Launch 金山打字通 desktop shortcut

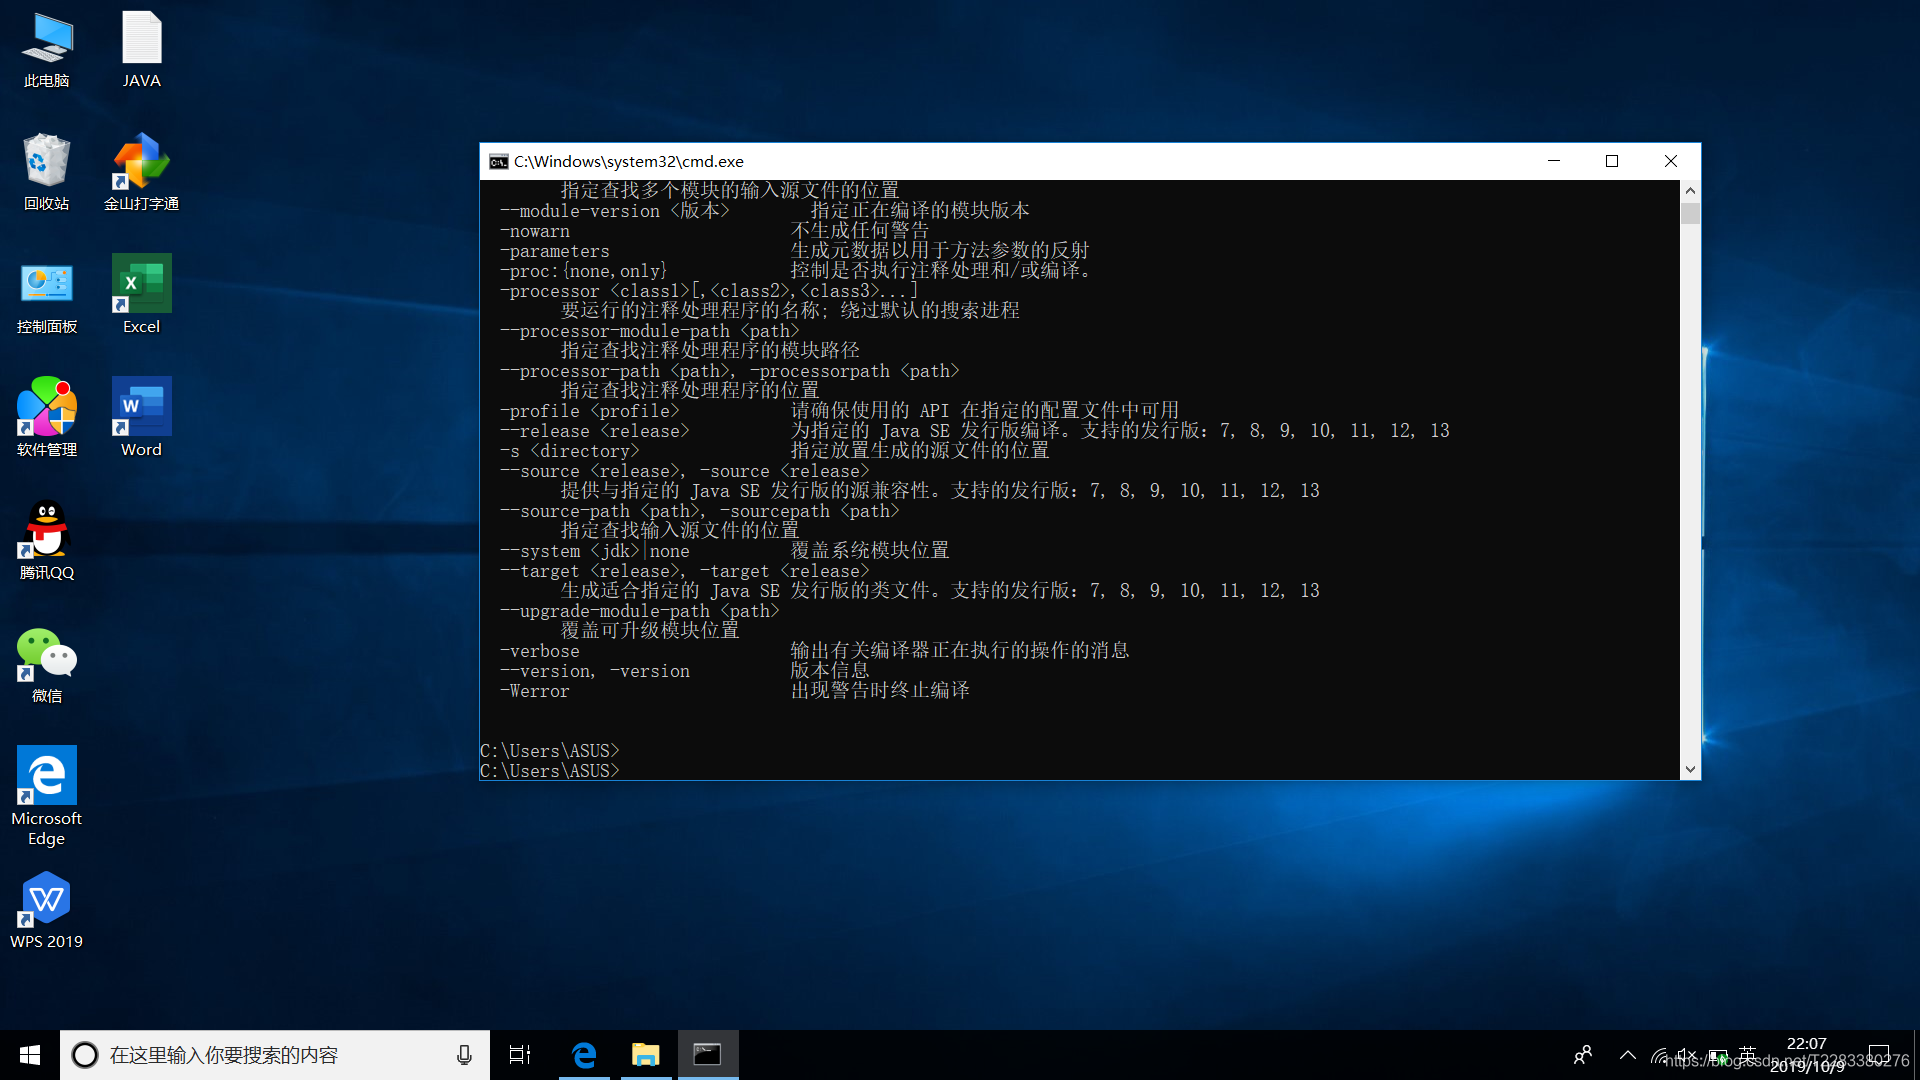141,172
